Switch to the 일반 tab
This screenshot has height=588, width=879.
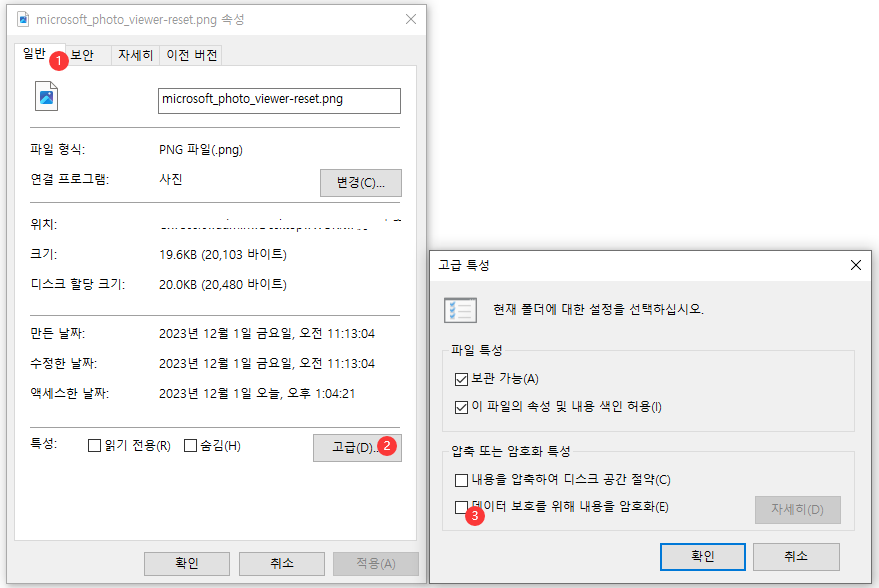pos(38,55)
